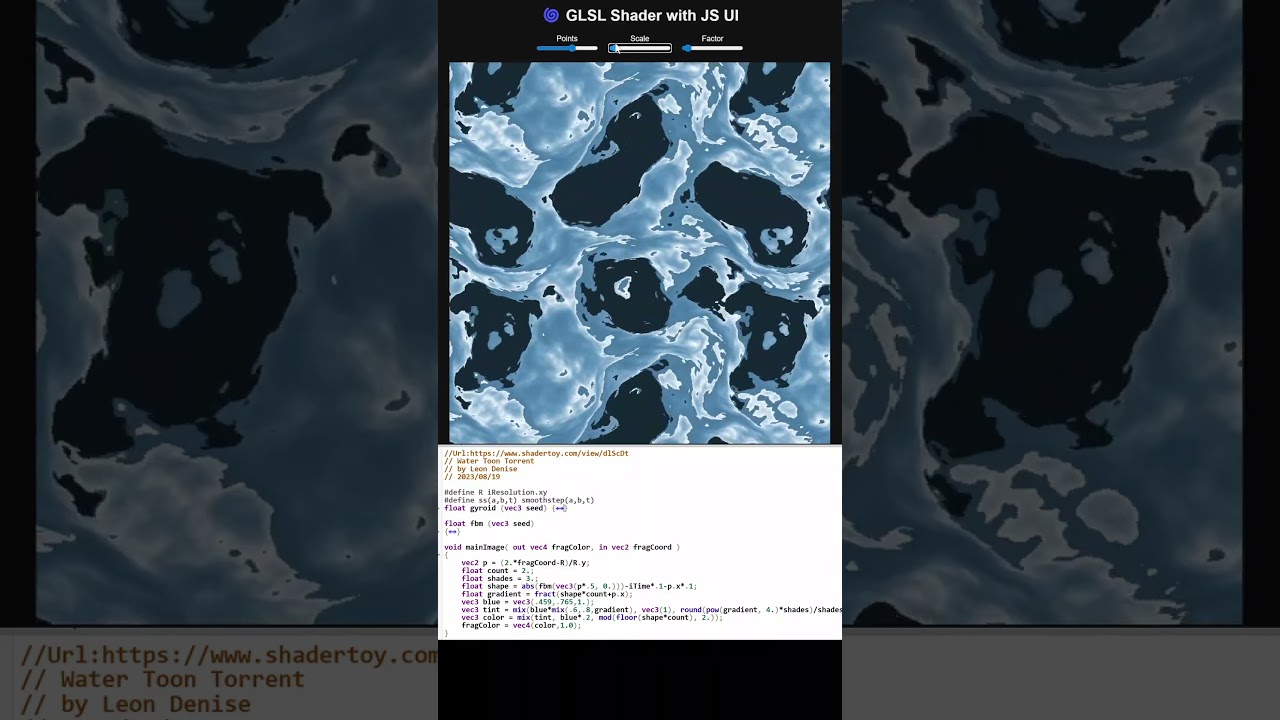The image size is (1280, 720).
Task: Click the spiral logo icon beside the title
Action: (x=551, y=15)
